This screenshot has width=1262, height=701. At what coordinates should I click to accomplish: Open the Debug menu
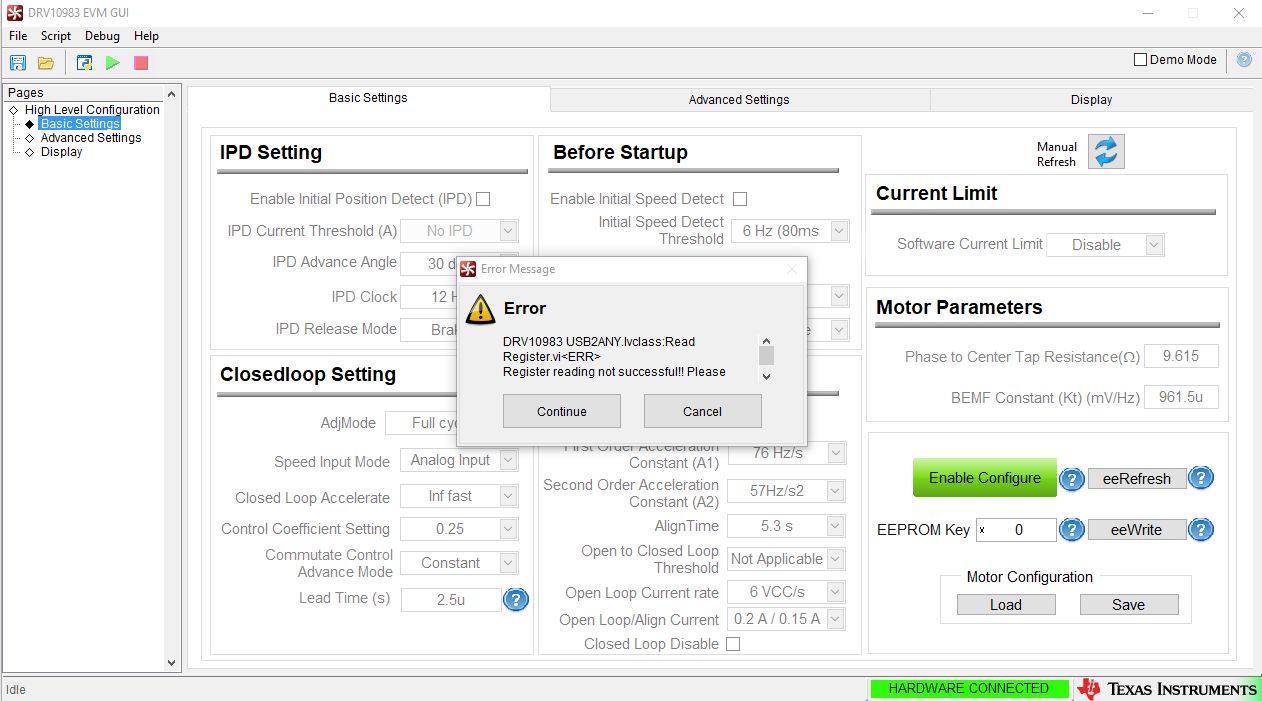[x=102, y=36]
